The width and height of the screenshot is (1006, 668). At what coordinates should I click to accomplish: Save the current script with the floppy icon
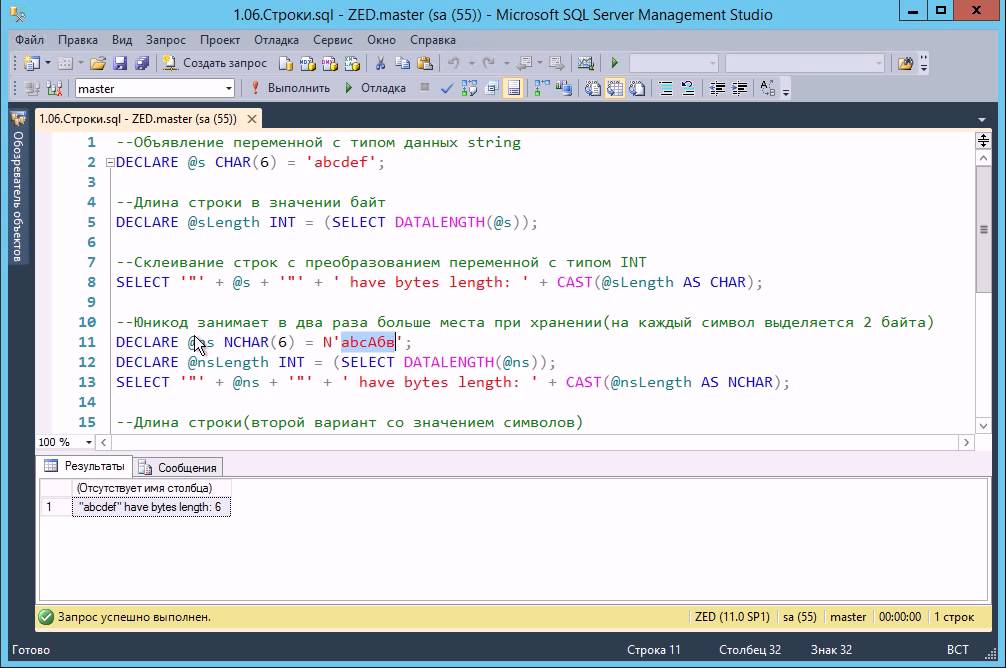click(120, 63)
